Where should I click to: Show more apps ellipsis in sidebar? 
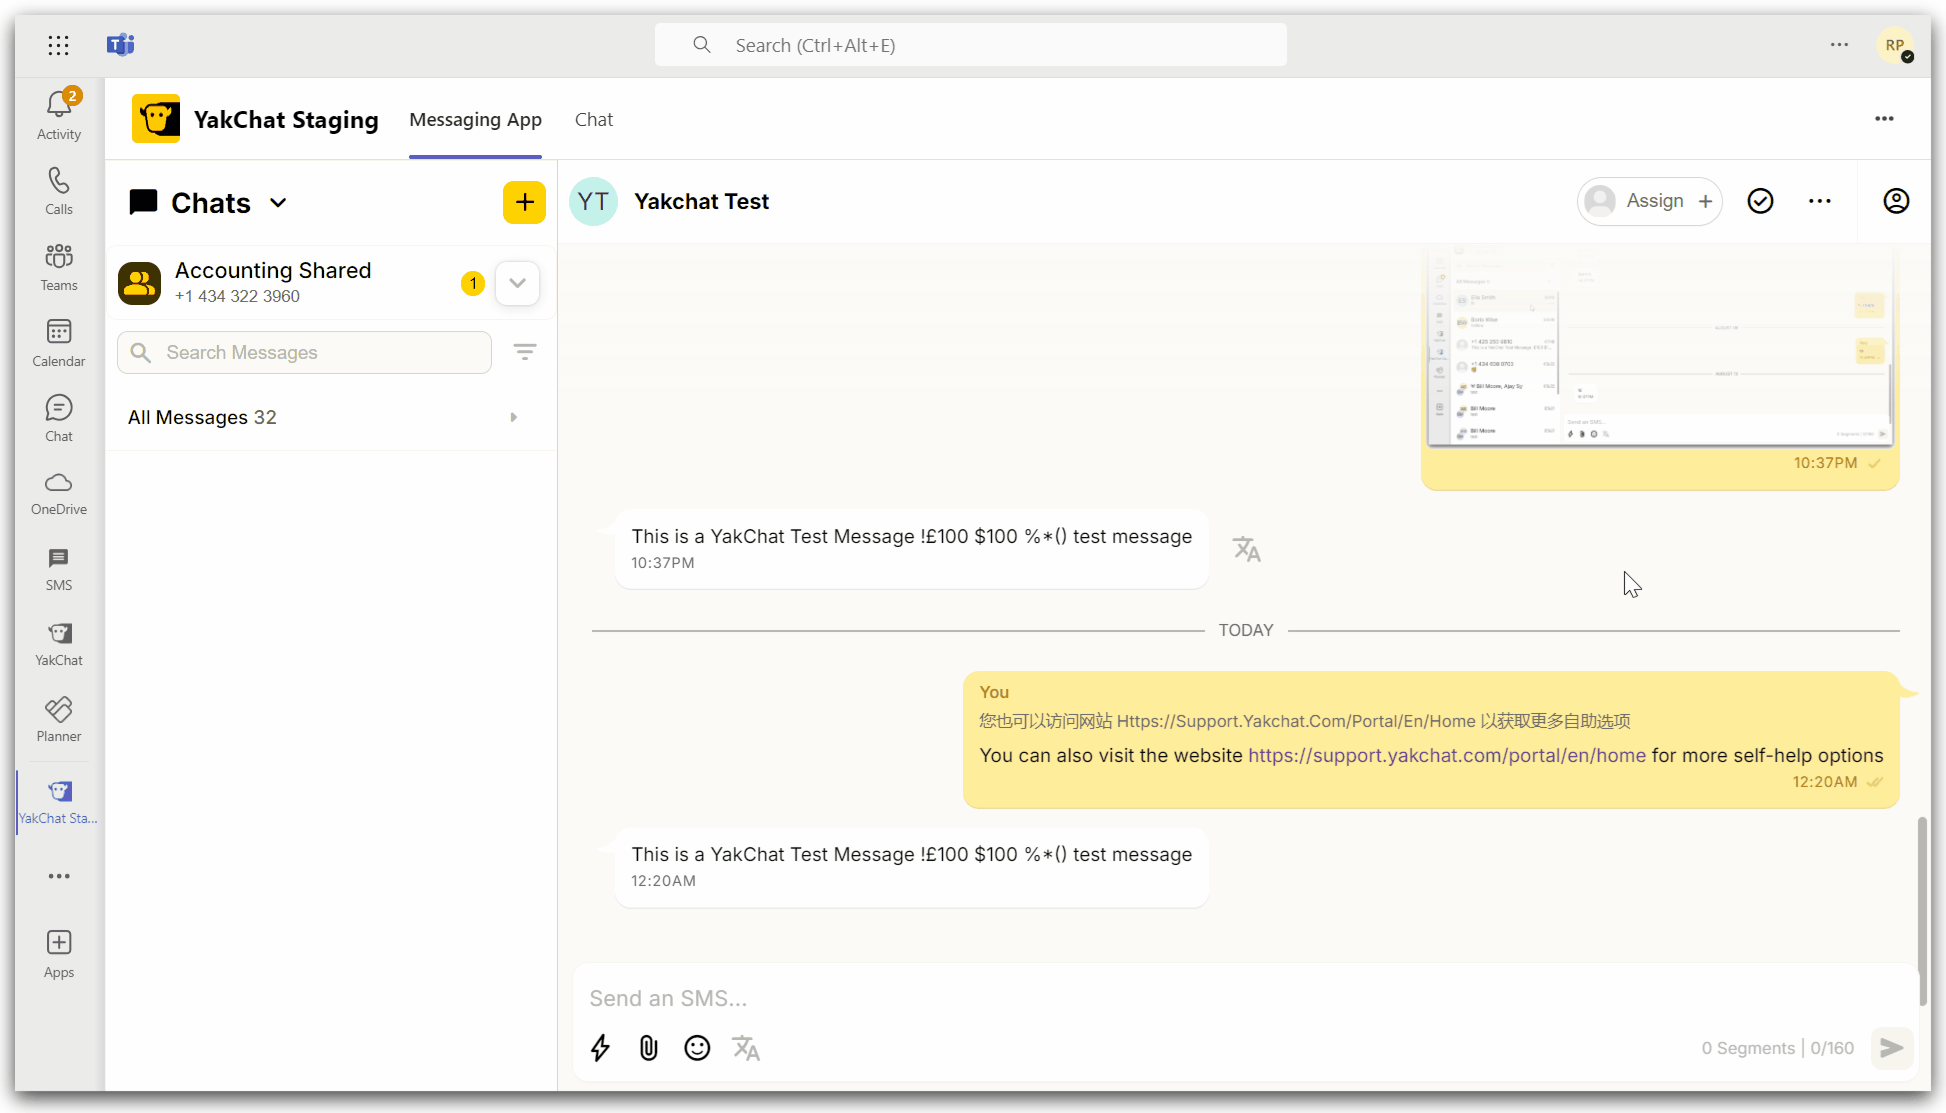59,876
